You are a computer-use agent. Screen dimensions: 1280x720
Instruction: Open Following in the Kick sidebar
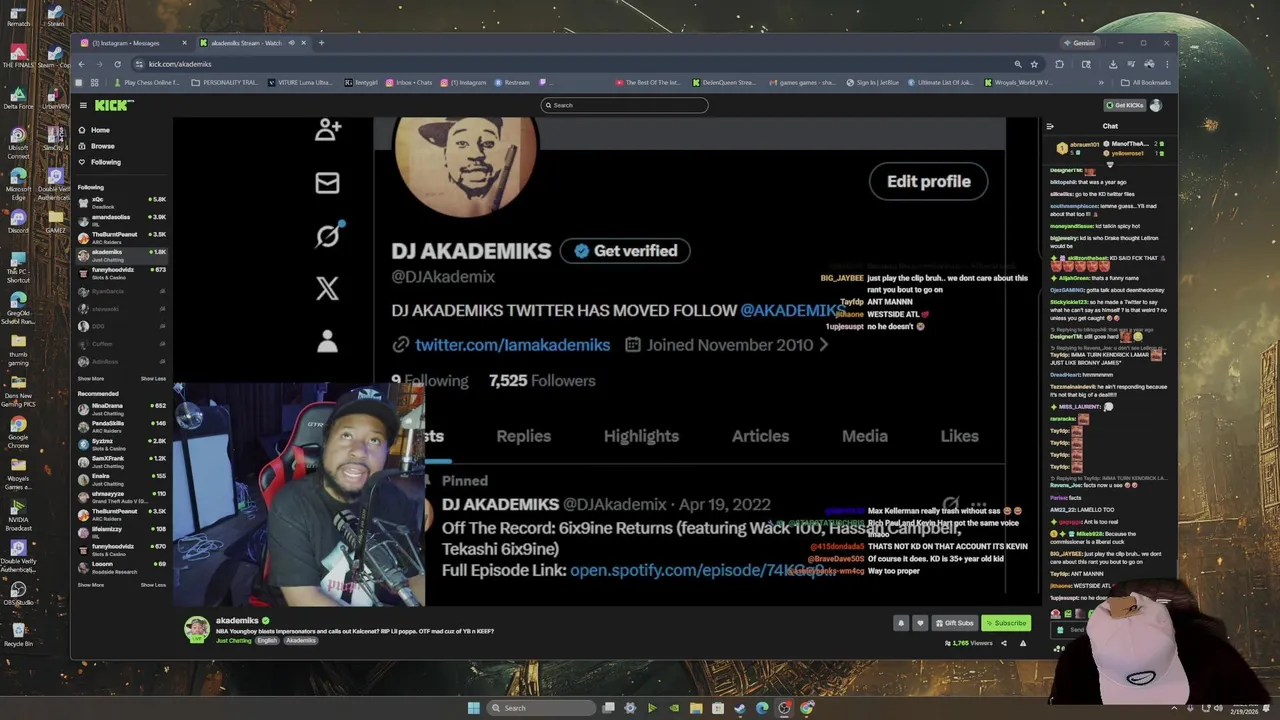[x=105, y=162]
